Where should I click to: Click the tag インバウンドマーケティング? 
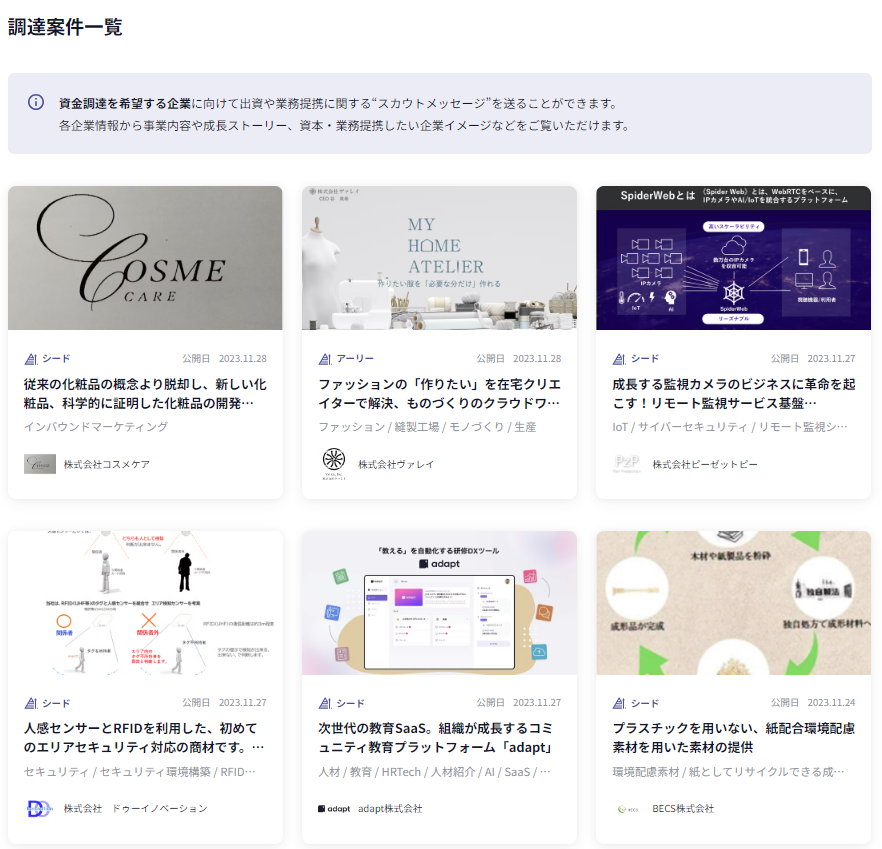96,426
